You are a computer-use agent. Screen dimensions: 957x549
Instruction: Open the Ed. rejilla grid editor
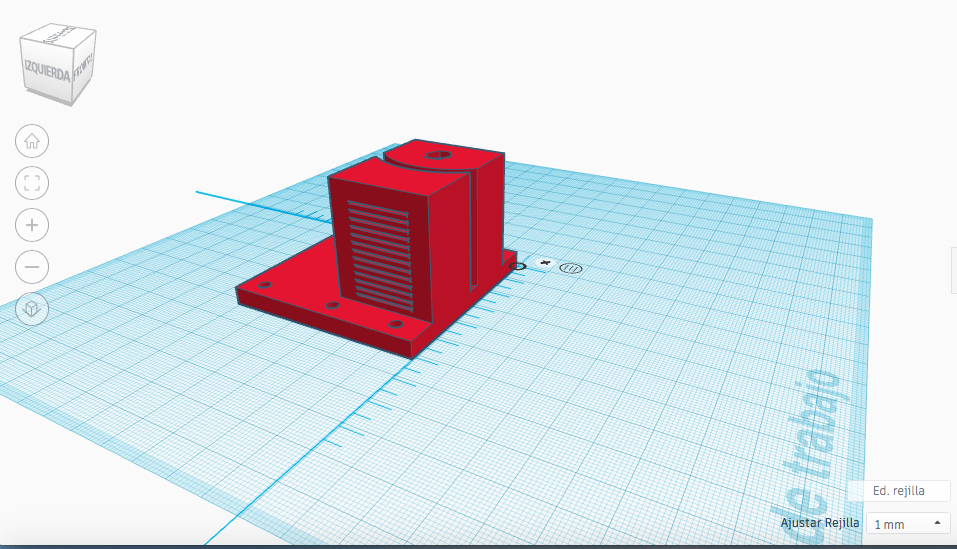pyautogui.click(x=898, y=491)
